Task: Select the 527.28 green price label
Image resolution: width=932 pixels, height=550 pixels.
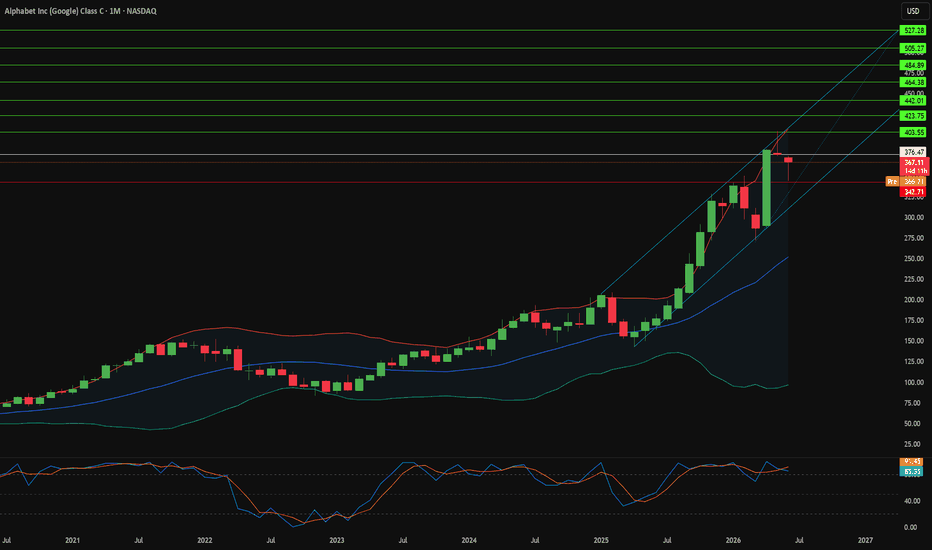Action: click(914, 30)
